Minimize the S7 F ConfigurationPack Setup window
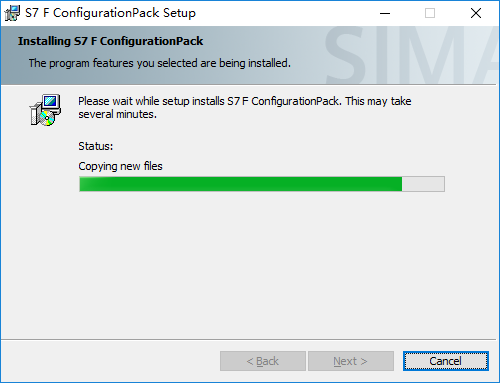The width and height of the screenshot is (500, 383). (385, 13)
